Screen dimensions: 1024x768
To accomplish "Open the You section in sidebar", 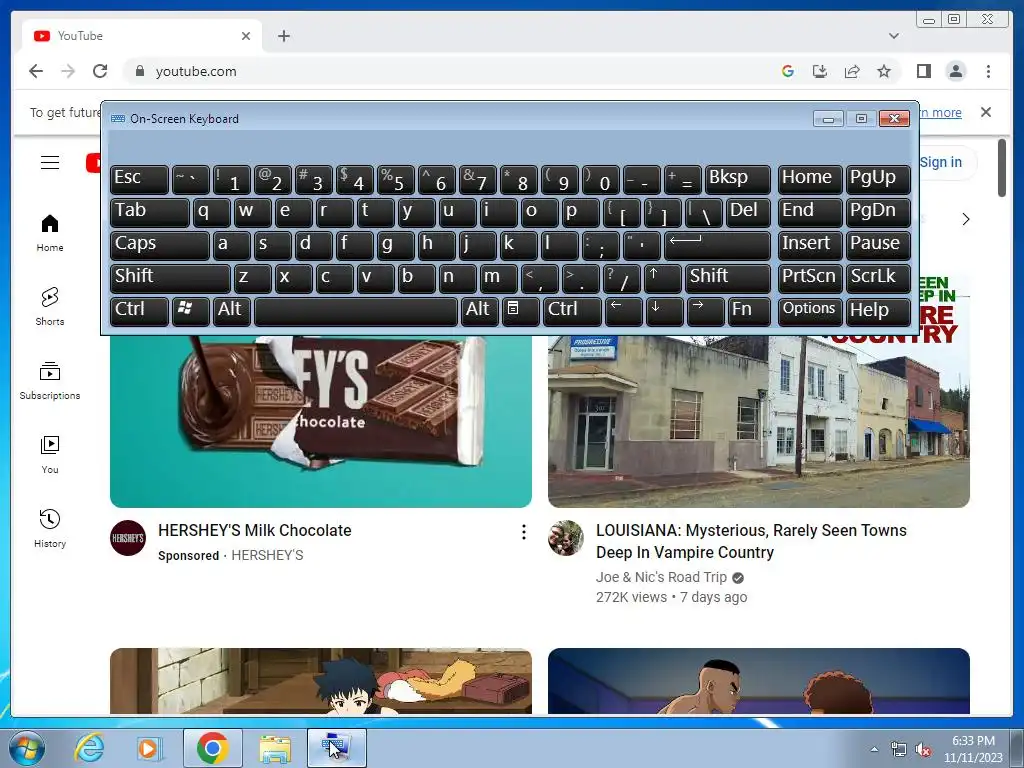I will (50, 455).
